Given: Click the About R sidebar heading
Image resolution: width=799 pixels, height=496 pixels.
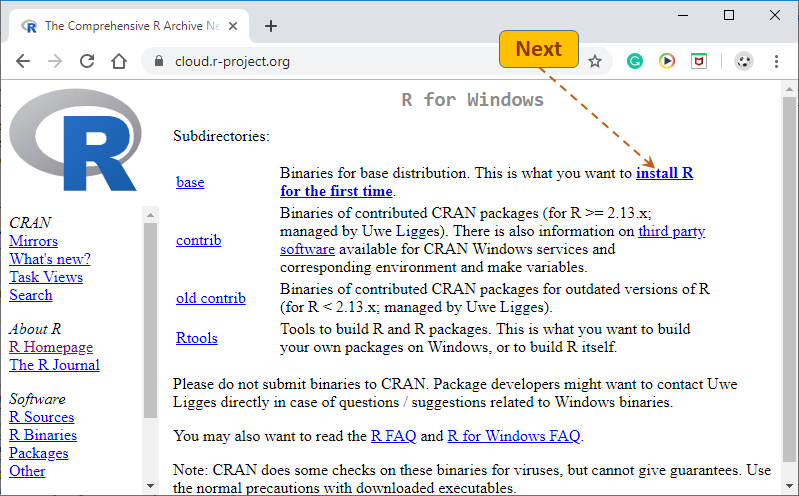Looking at the screenshot, I should (x=35, y=329).
